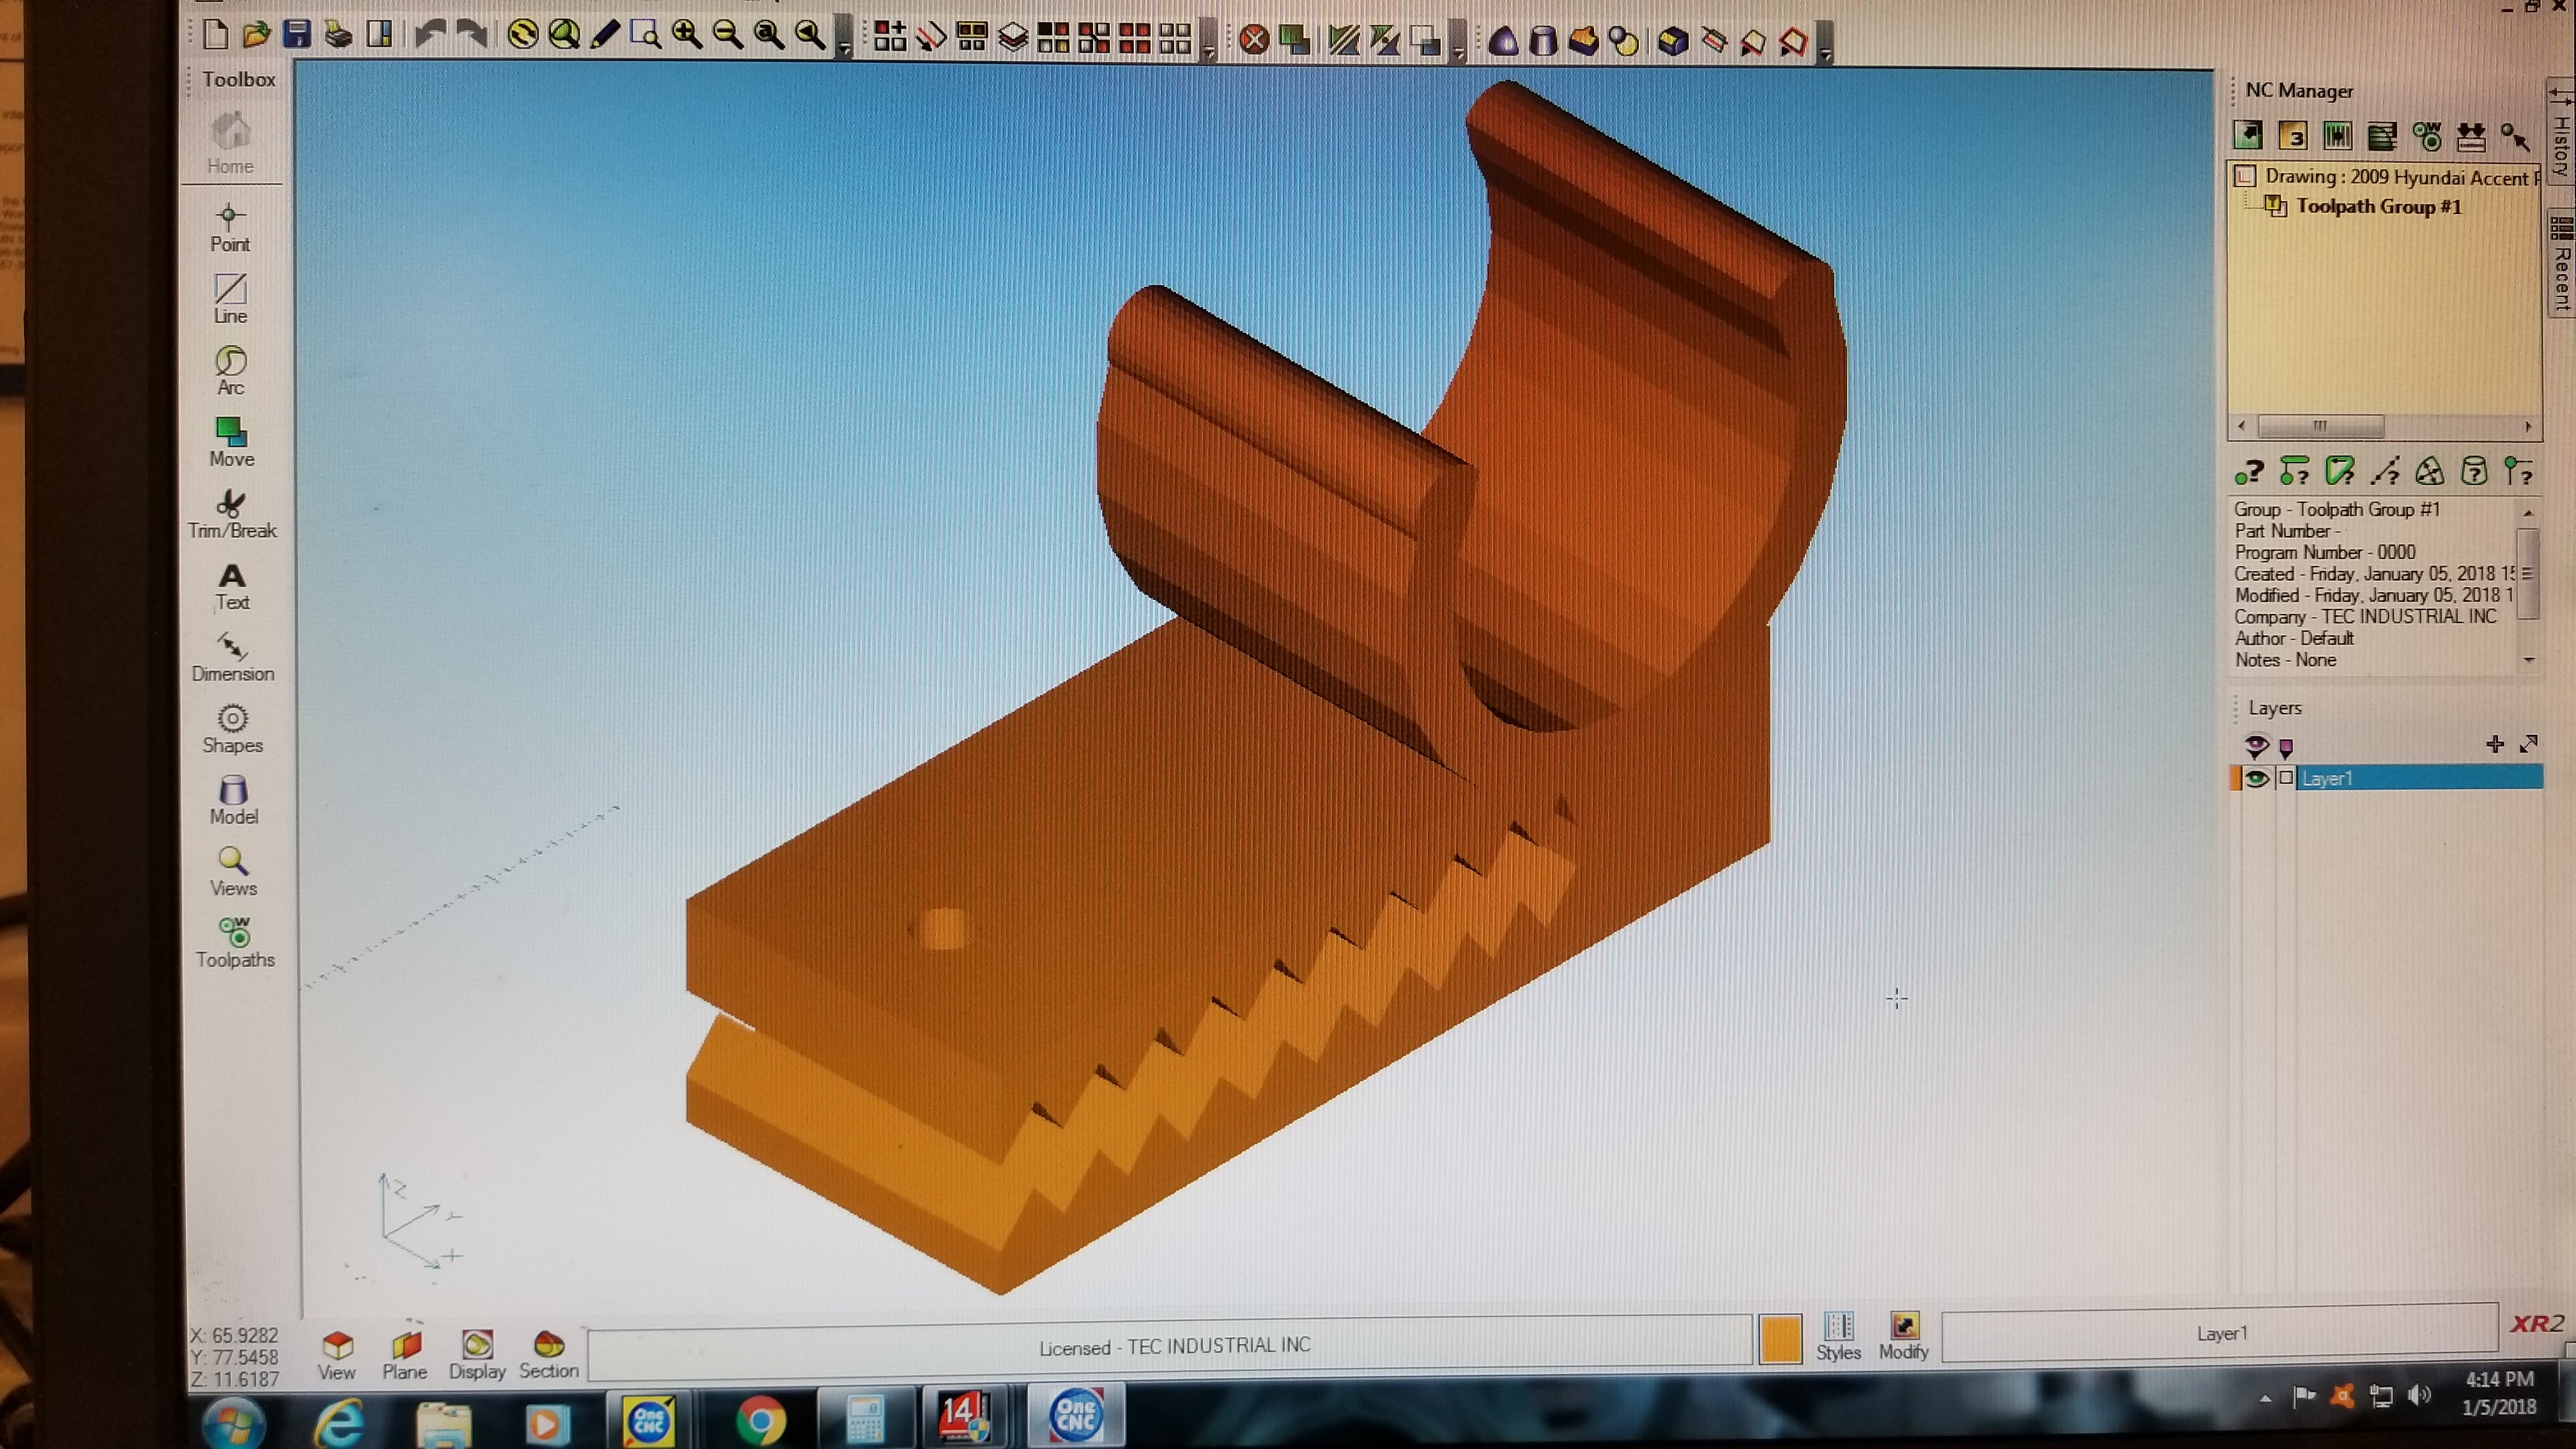The height and width of the screenshot is (1449, 2576).
Task: Expand the Layers panel with arrows icon
Action: click(x=2529, y=744)
